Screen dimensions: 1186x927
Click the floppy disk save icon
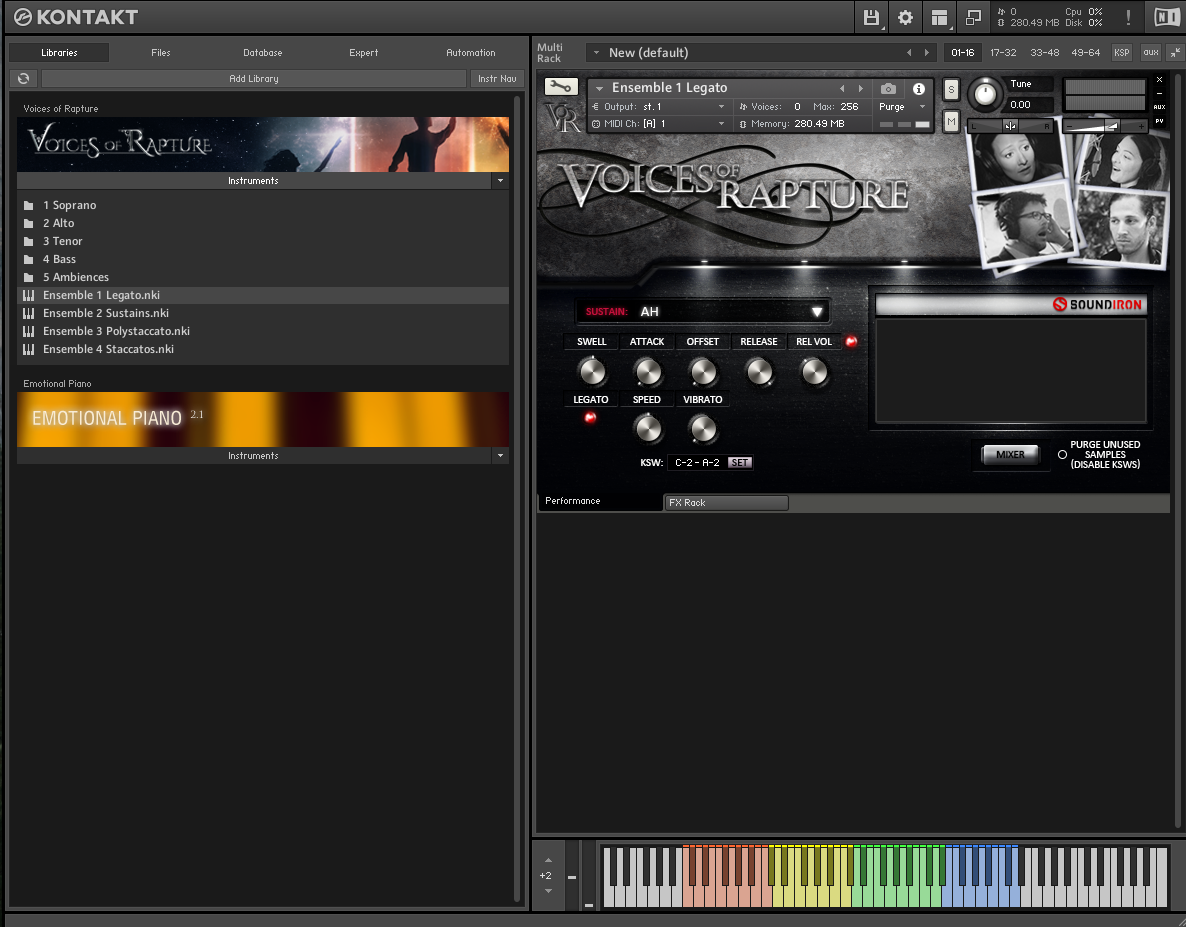871,17
